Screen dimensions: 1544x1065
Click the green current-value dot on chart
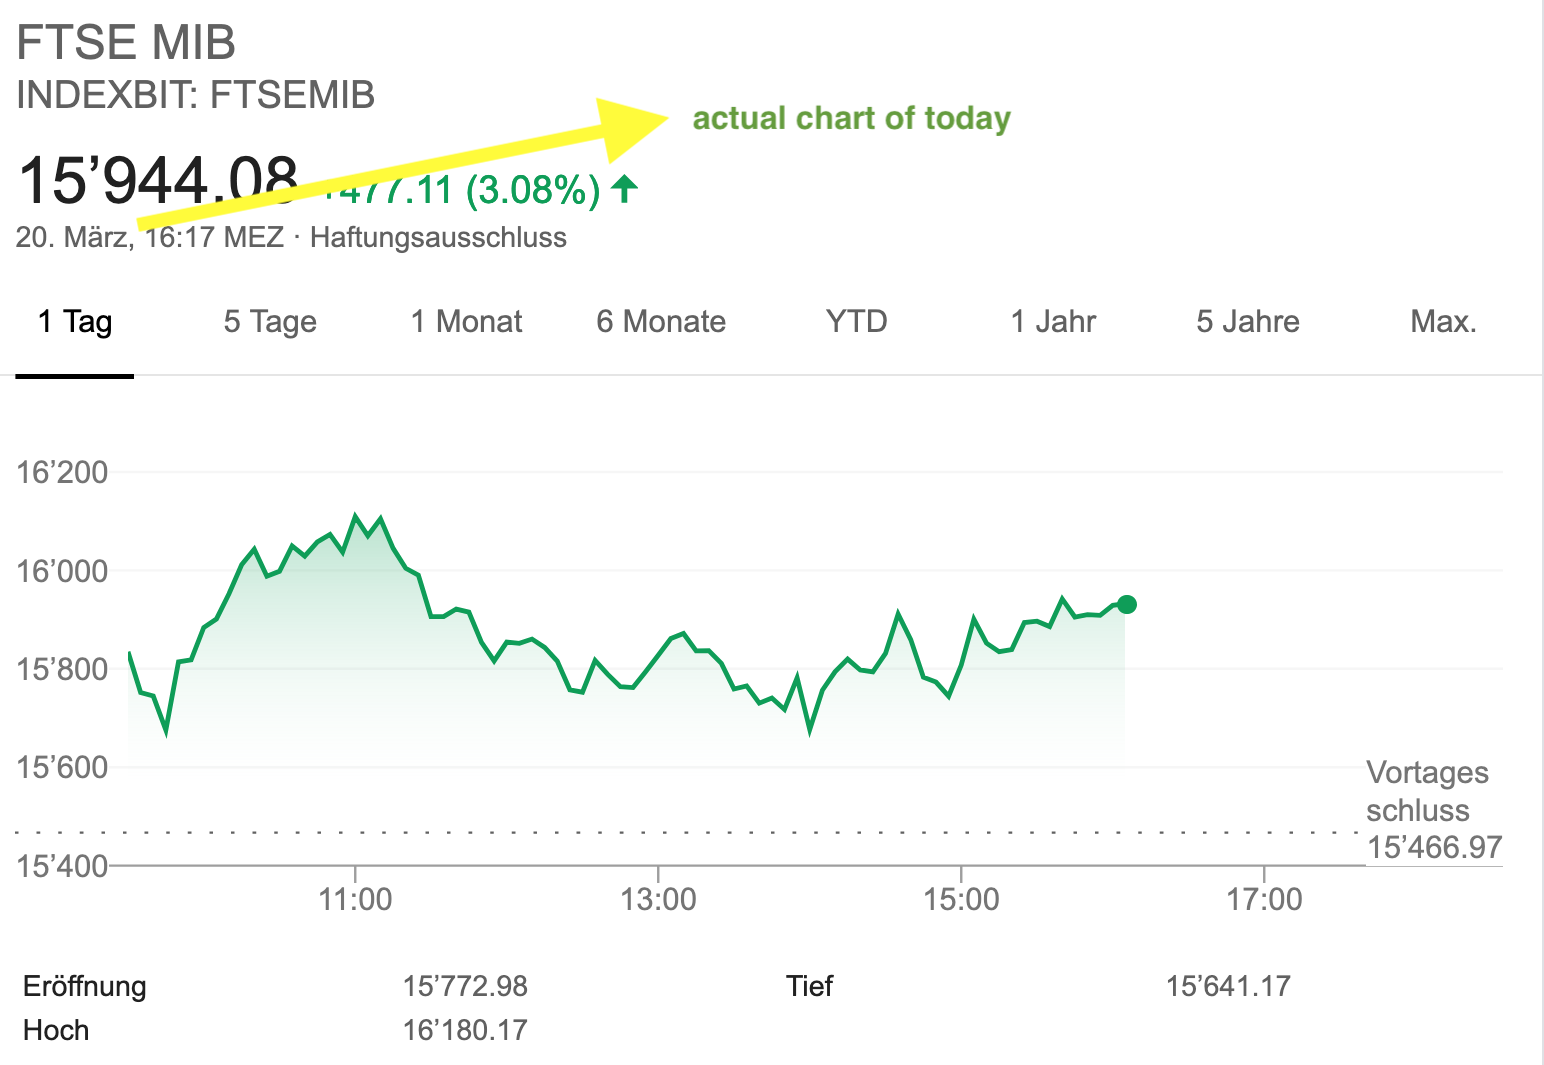[x=1127, y=604]
